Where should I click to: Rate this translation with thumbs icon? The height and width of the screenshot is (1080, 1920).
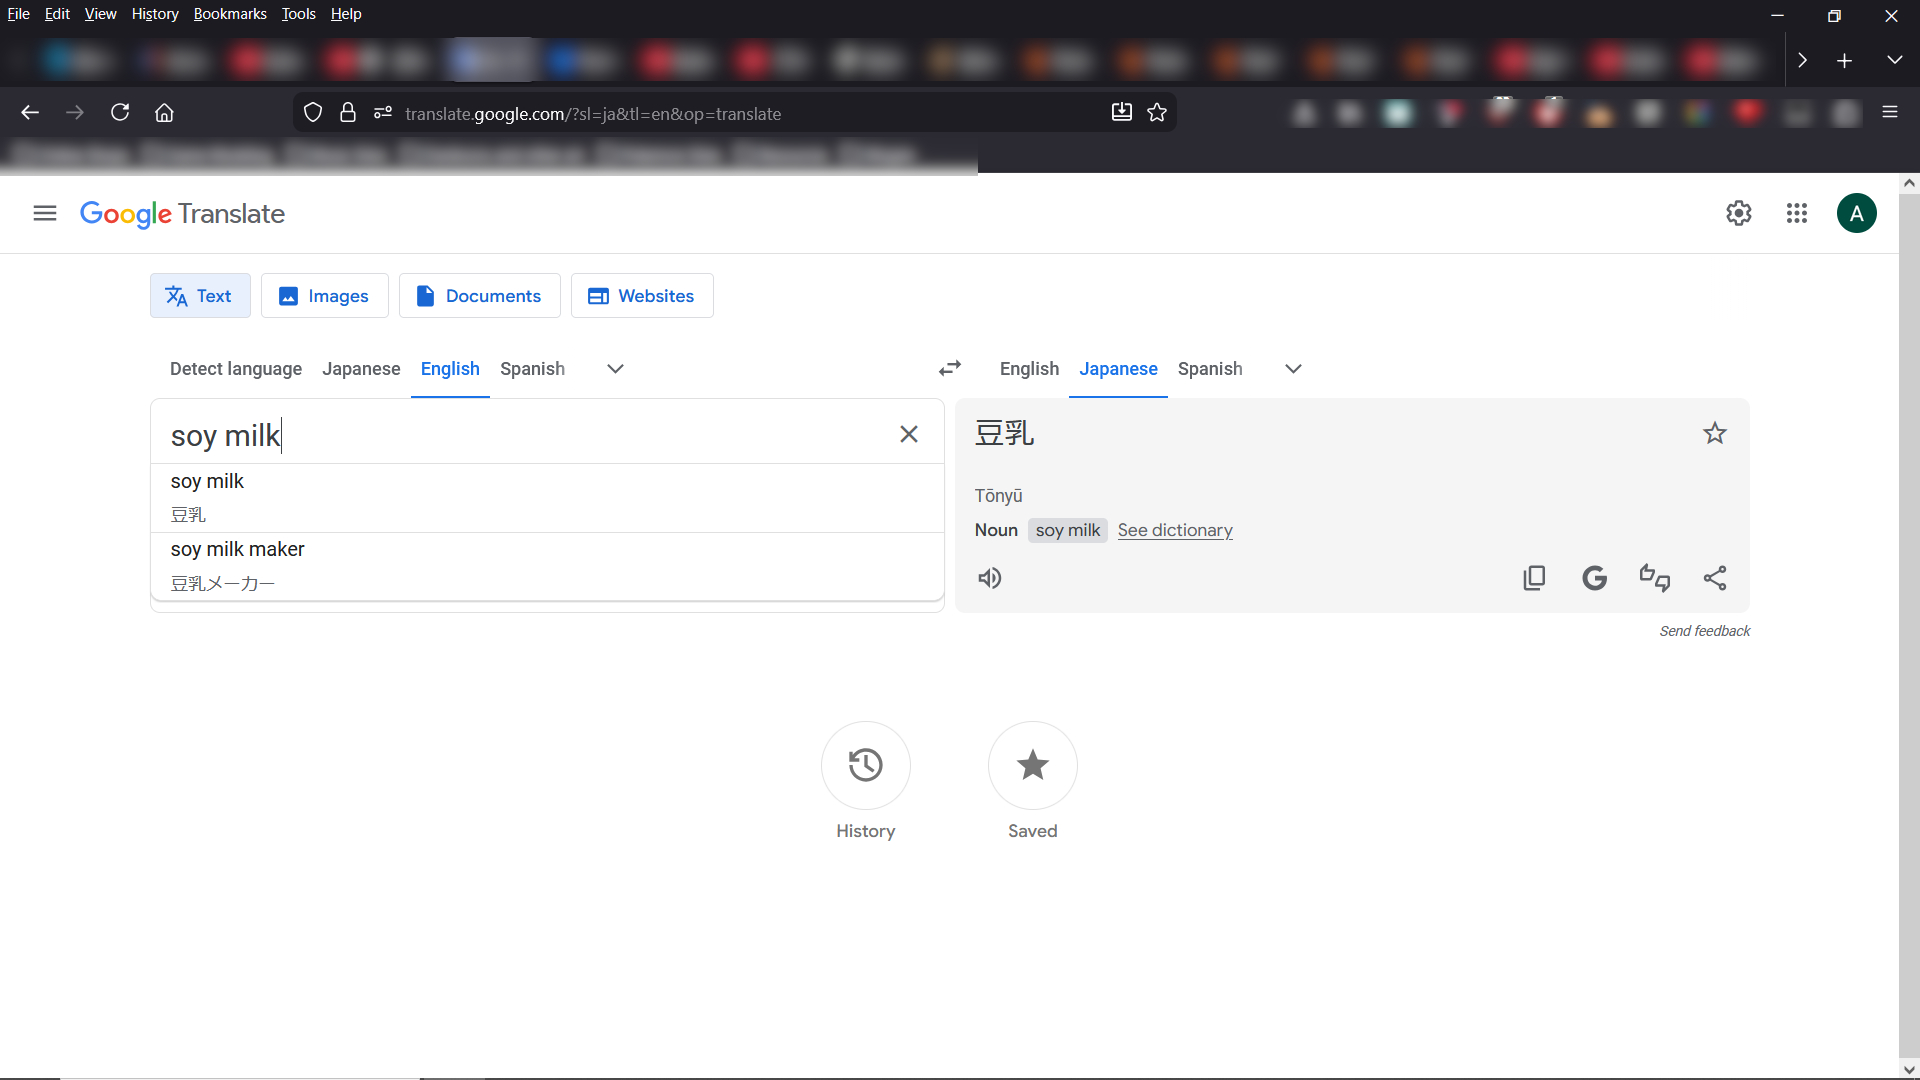(1654, 578)
